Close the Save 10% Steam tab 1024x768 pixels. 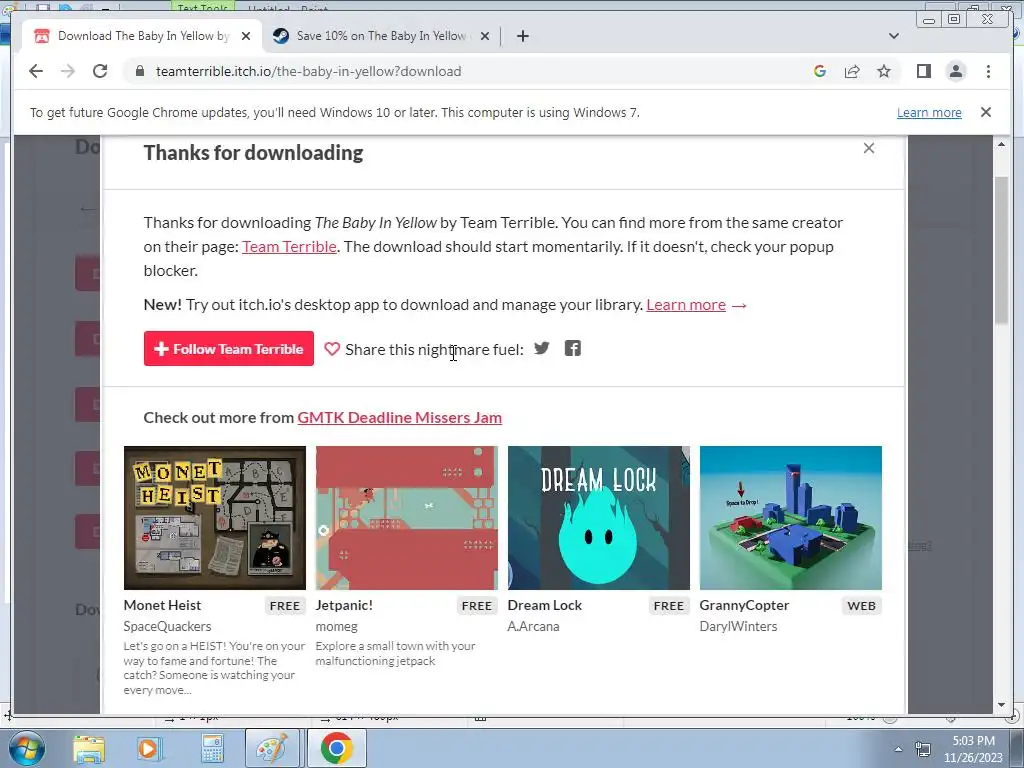[485, 36]
